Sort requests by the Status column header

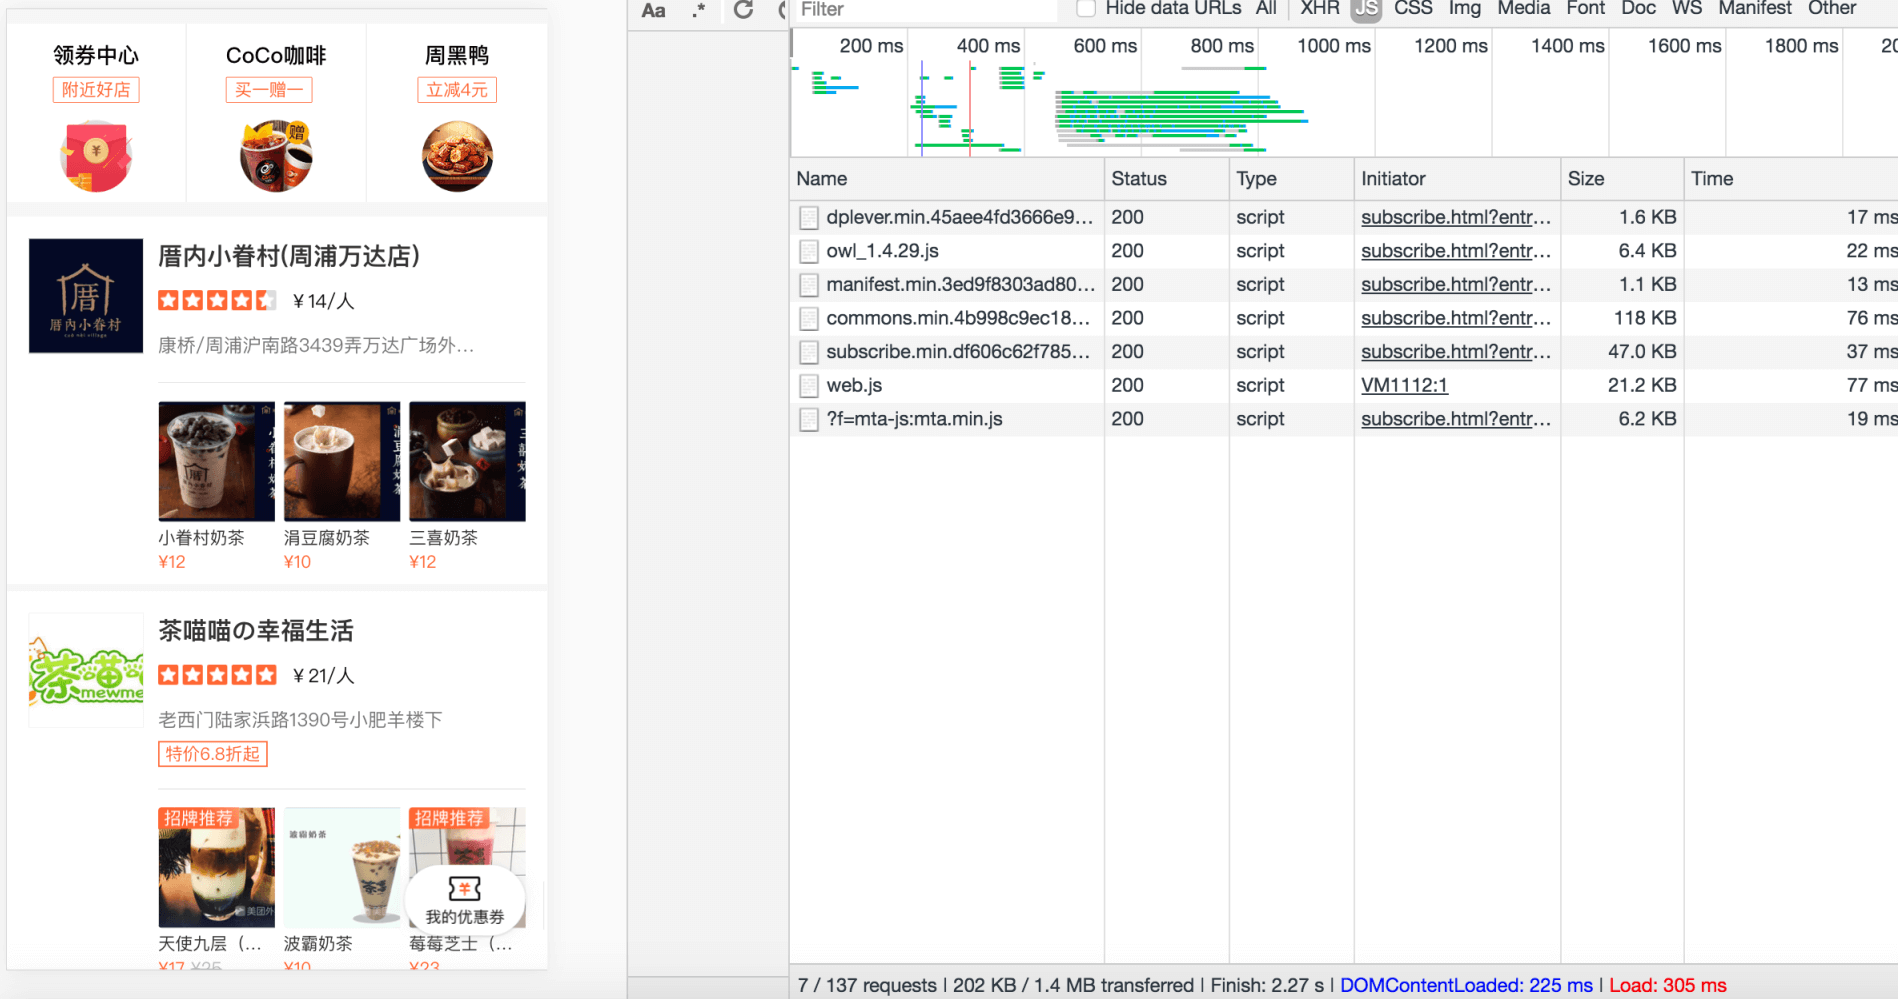pos(1139,179)
